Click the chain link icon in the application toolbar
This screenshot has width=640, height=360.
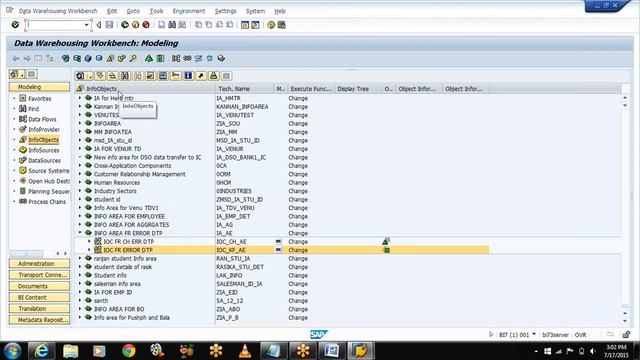click(x=187, y=58)
